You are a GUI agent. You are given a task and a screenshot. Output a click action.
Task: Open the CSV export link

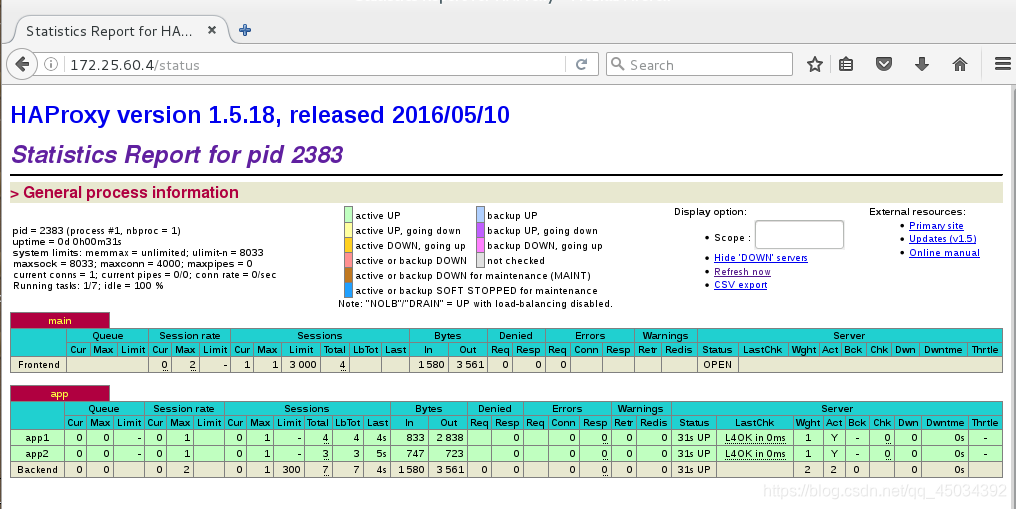click(x=741, y=285)
